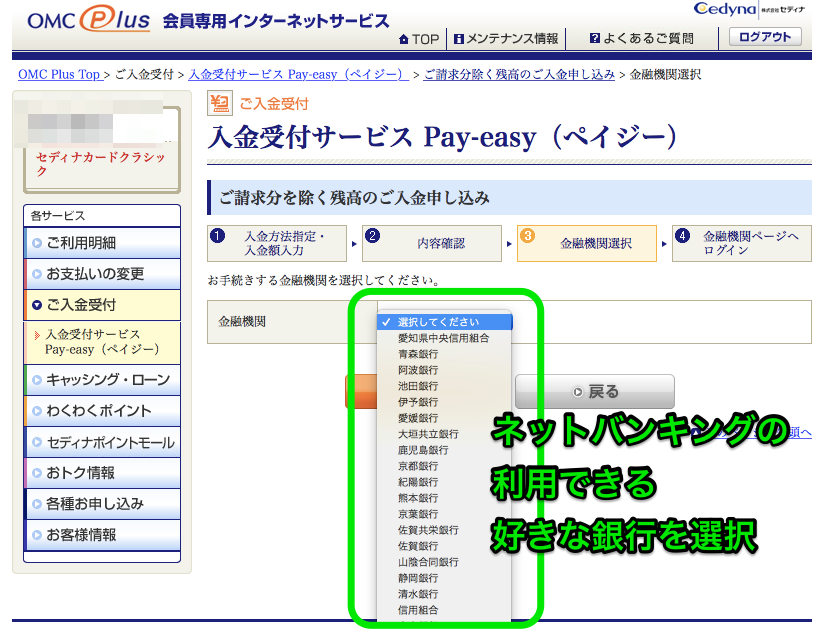
Task: Choose 紀陽銀行 from the bank list
Action: tap(445, 482)
